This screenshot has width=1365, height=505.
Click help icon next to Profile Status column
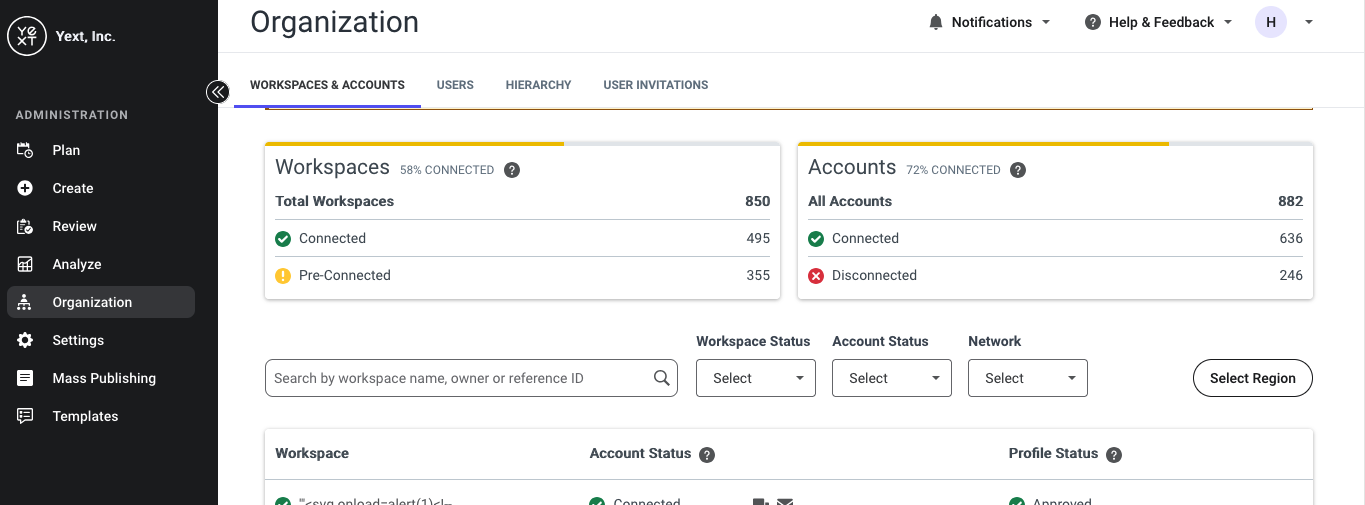tap(1114, 455)
